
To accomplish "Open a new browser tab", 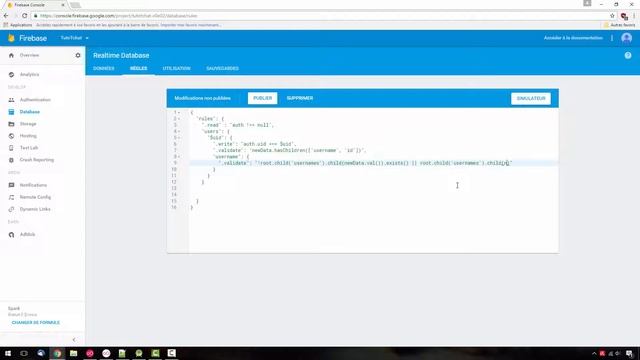I will coord(75,5).
